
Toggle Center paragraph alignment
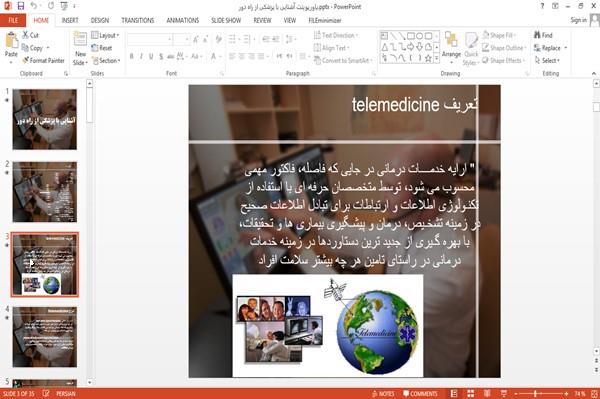click(x=242, y=57)
